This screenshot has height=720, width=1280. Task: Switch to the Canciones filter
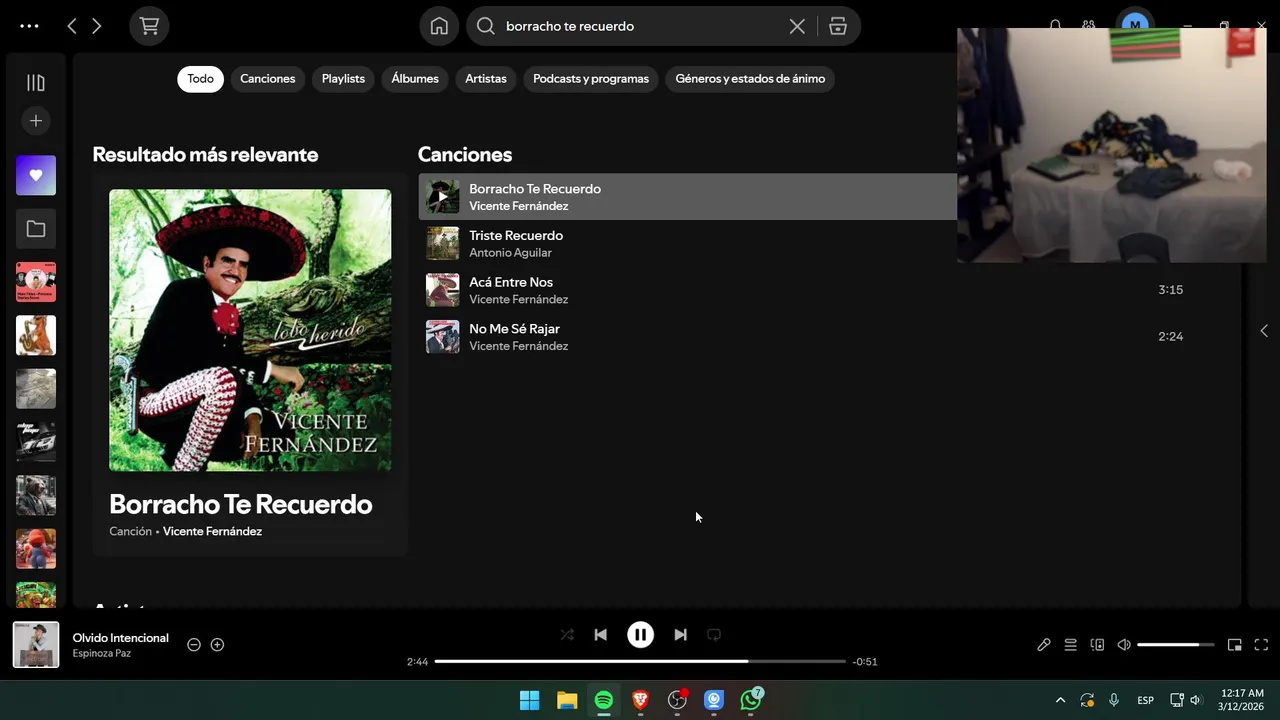[x=268, y=78]
